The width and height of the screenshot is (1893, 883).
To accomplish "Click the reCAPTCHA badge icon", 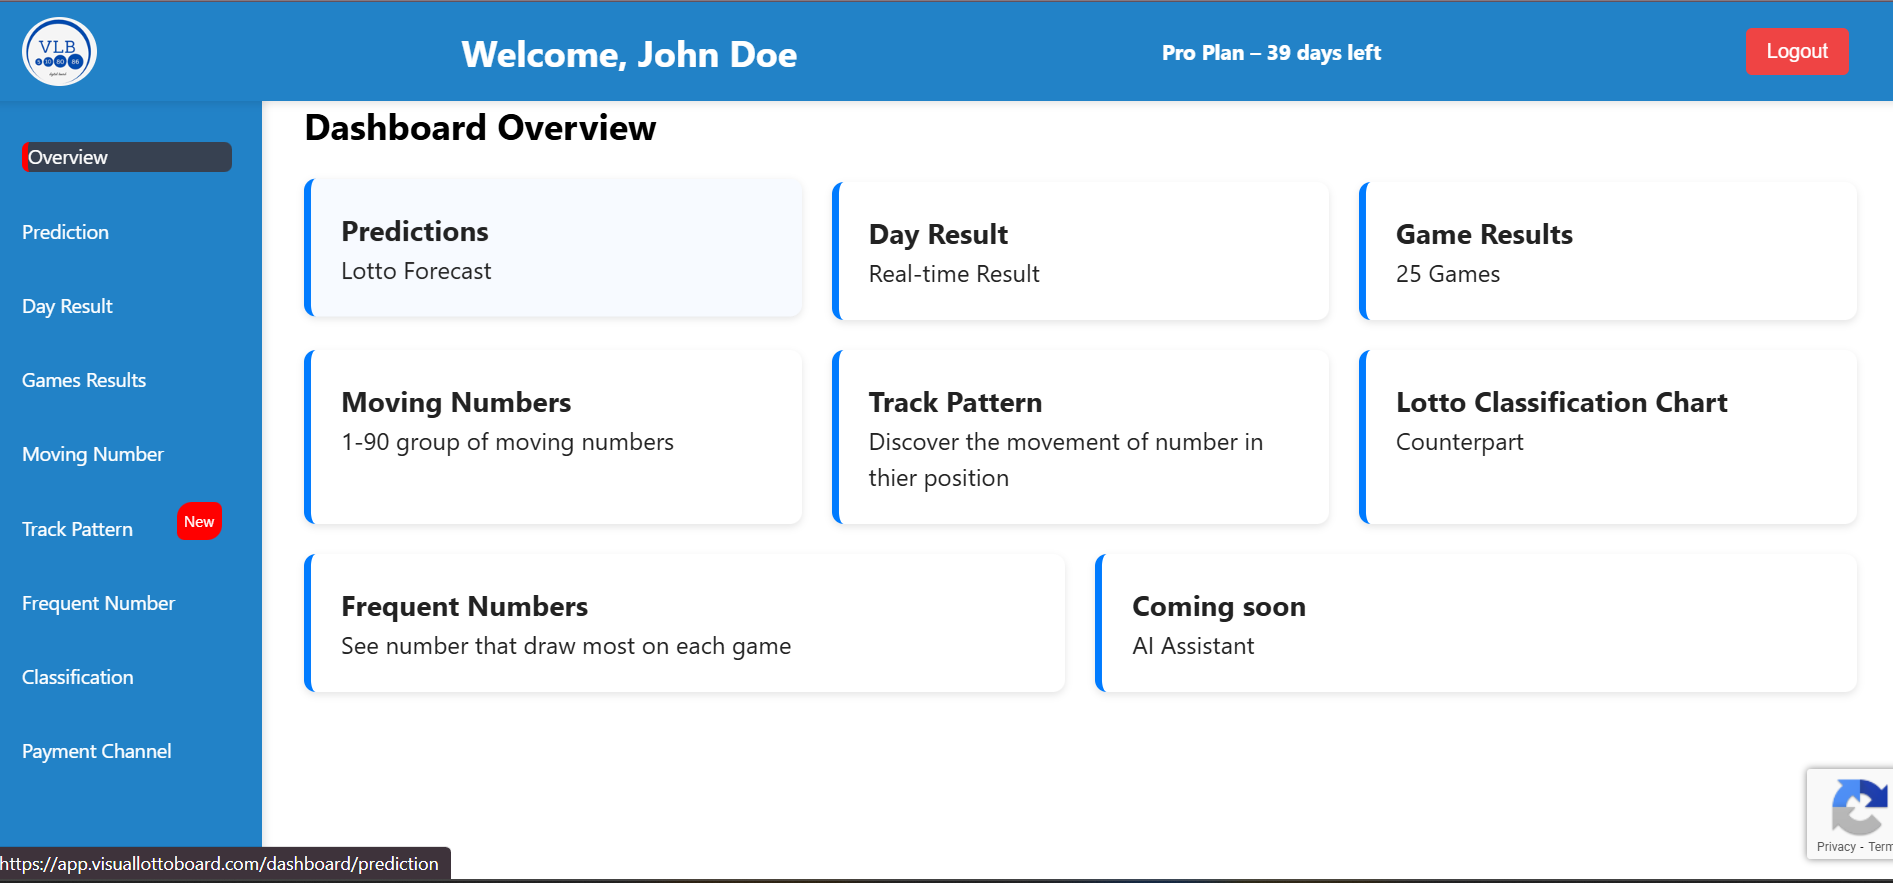I will tap(1859, 806).
